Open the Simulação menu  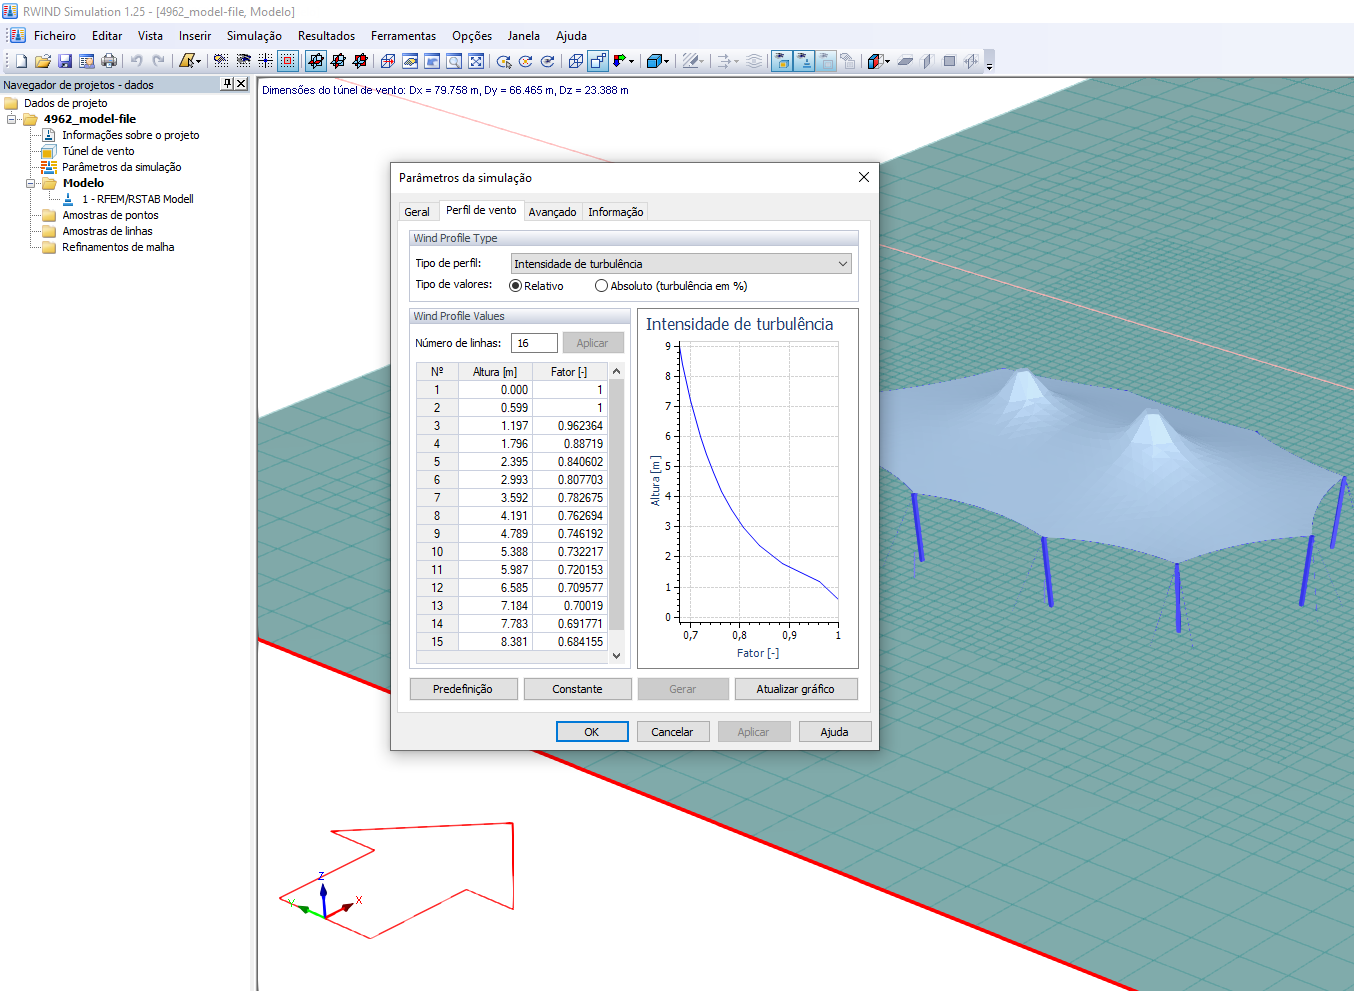click(x=254, y=36)
